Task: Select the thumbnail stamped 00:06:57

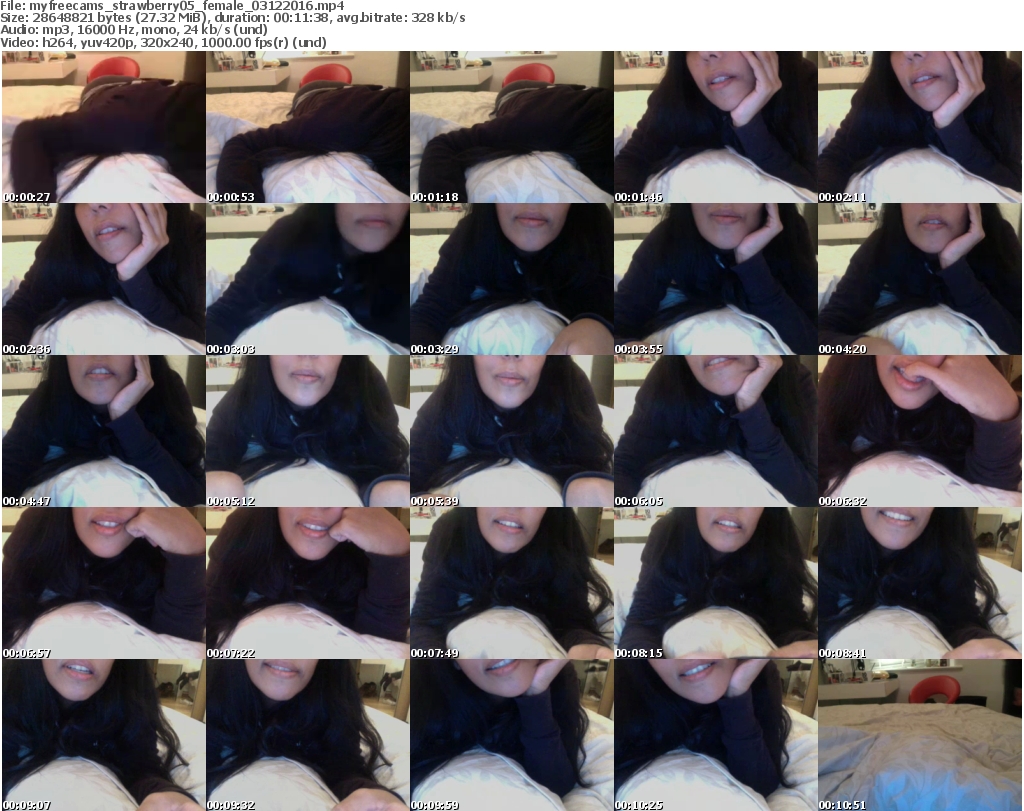Action: coord(104,583)
